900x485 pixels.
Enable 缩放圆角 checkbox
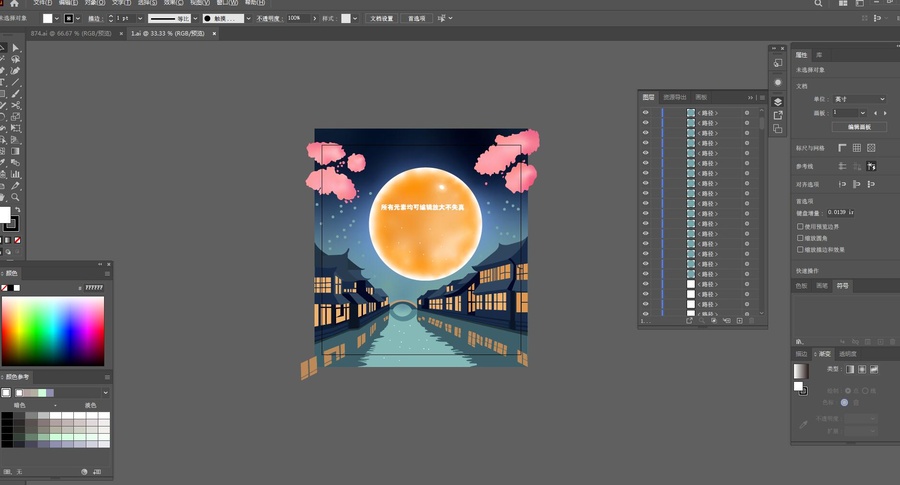coord(800,238)
